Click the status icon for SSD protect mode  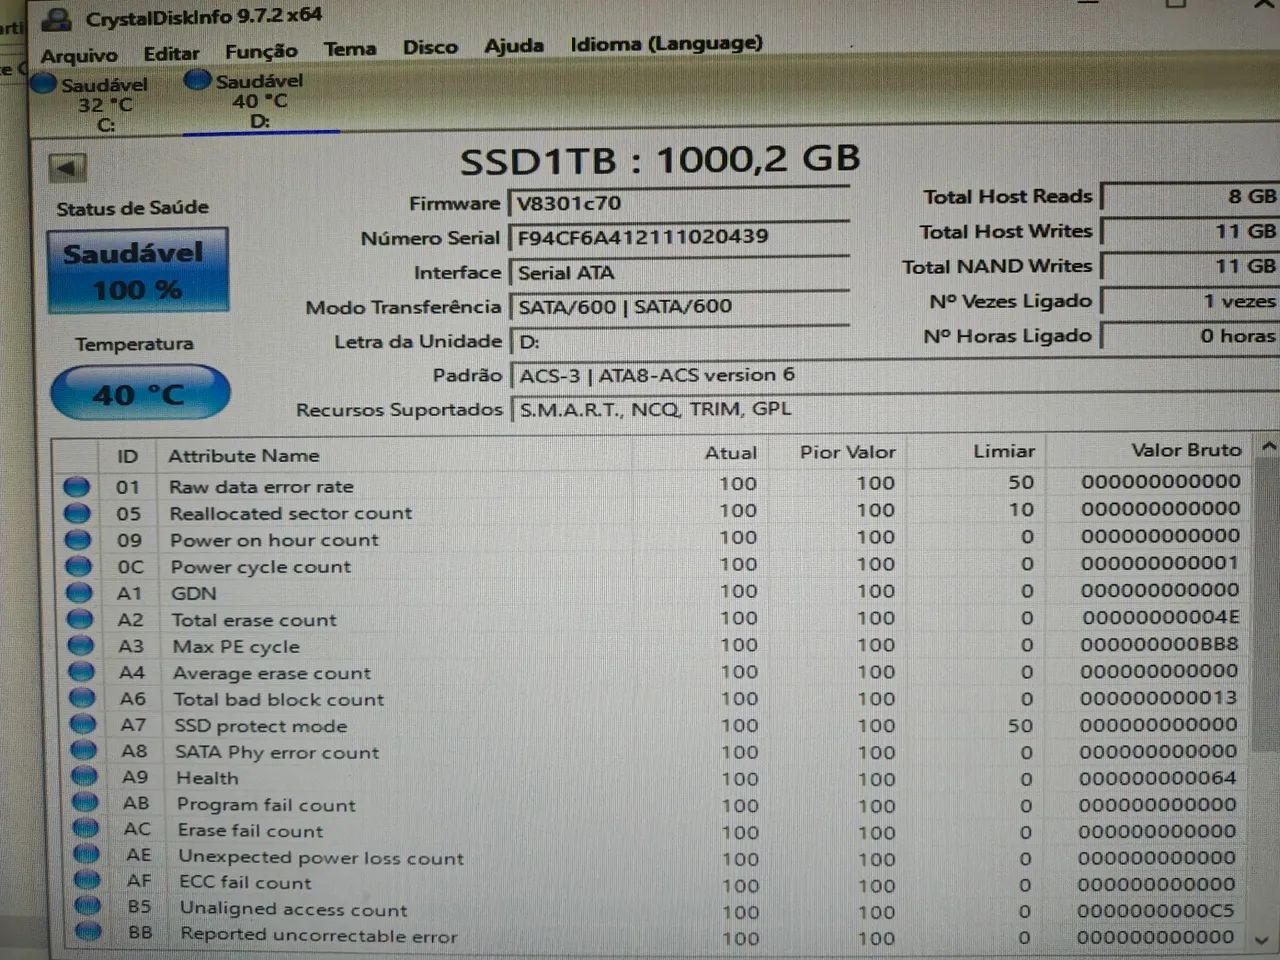pos(84,725)
